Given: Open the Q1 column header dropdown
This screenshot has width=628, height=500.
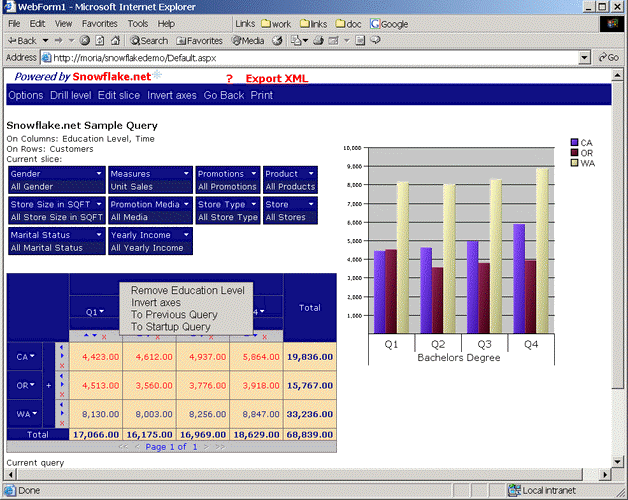Looking at the screenshot, I should [102, 311].
